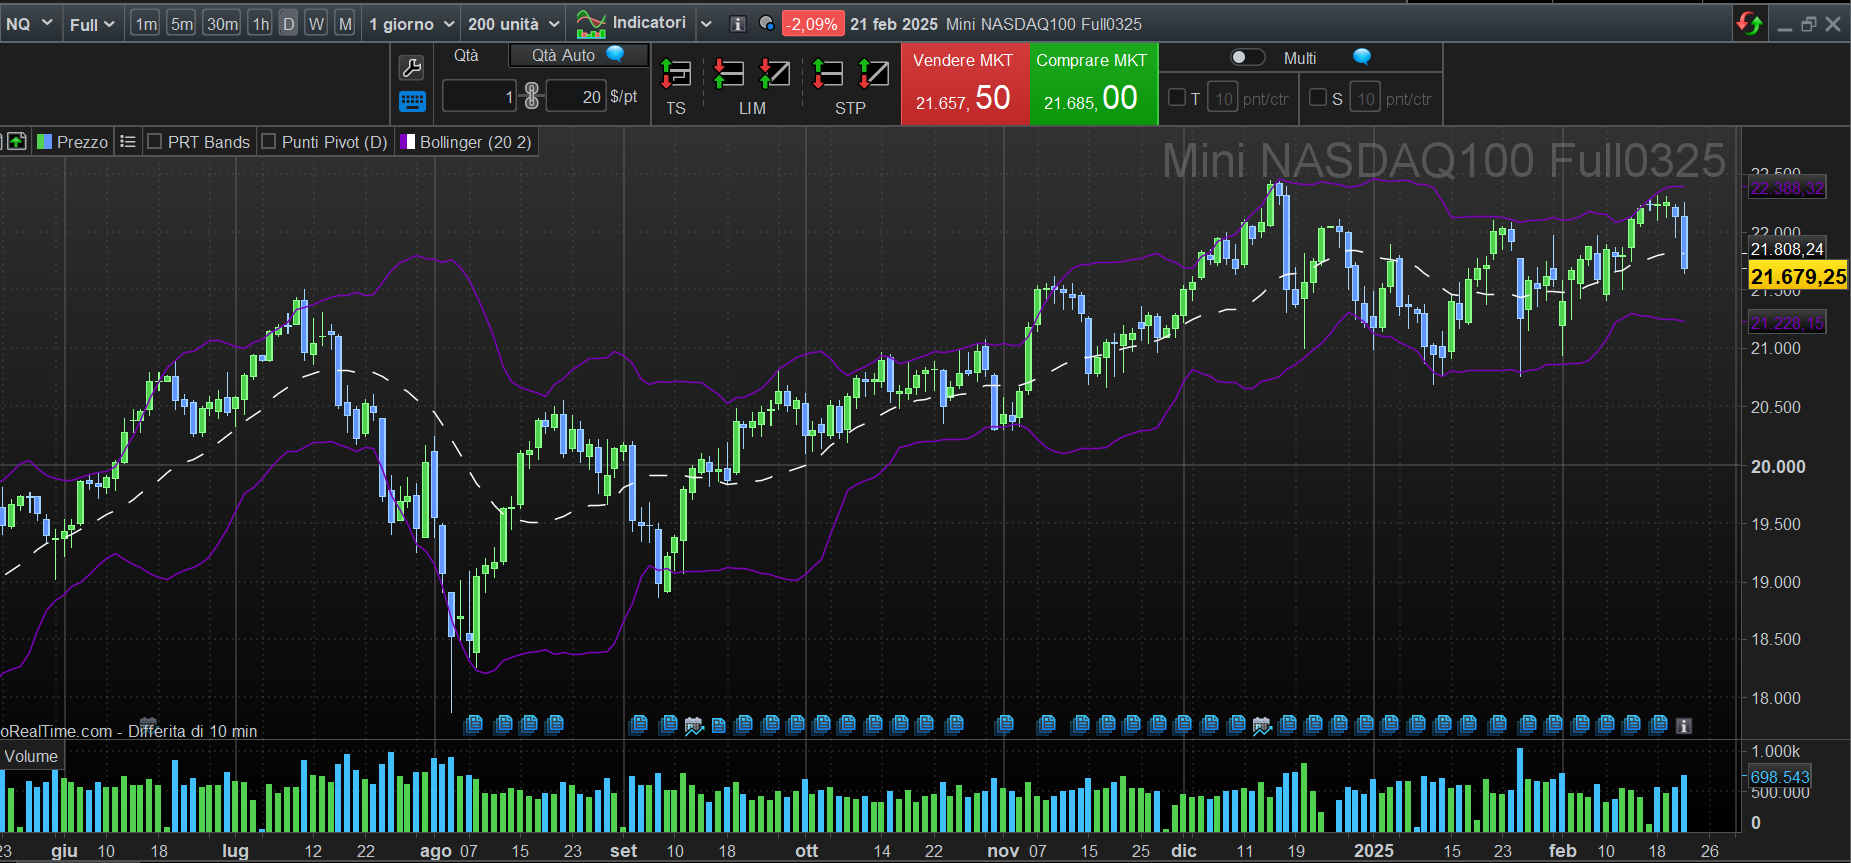Viewport: 1851px width, 863px height.
Task: Click the Vendere MKT sell button
Action: pos(964,84)
